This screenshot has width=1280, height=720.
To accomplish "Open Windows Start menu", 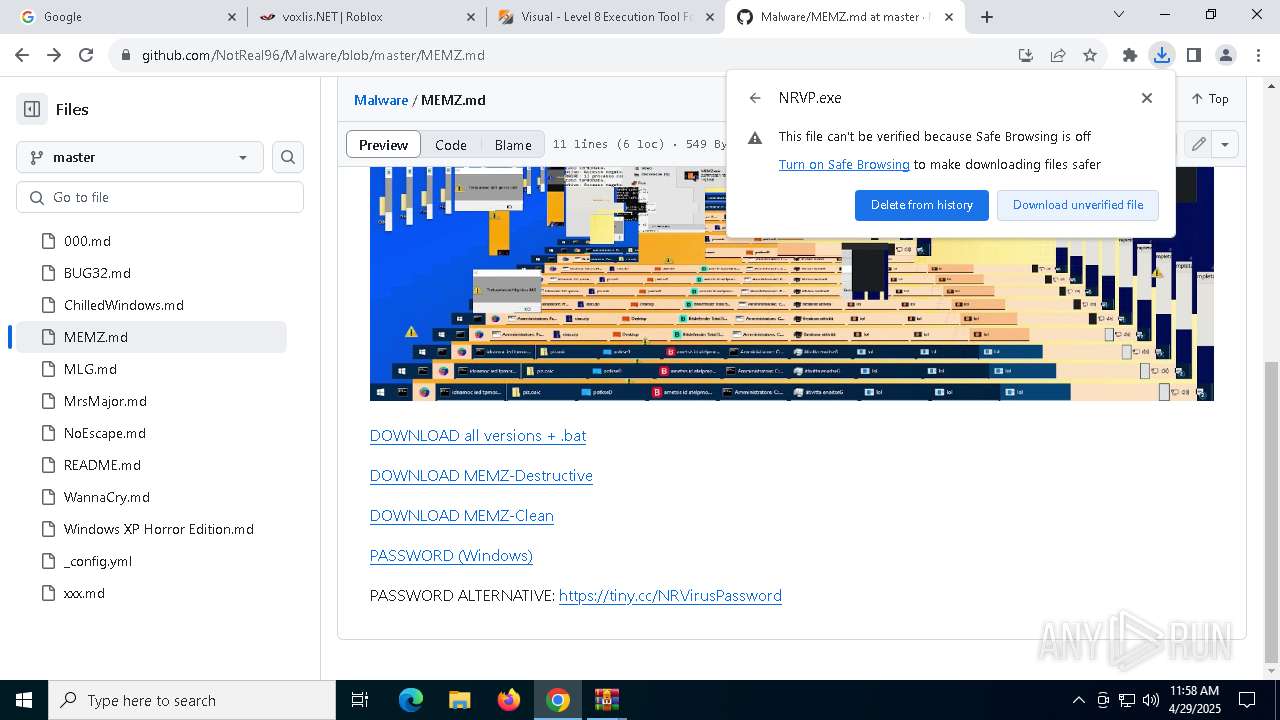I will tap(24, 700).
